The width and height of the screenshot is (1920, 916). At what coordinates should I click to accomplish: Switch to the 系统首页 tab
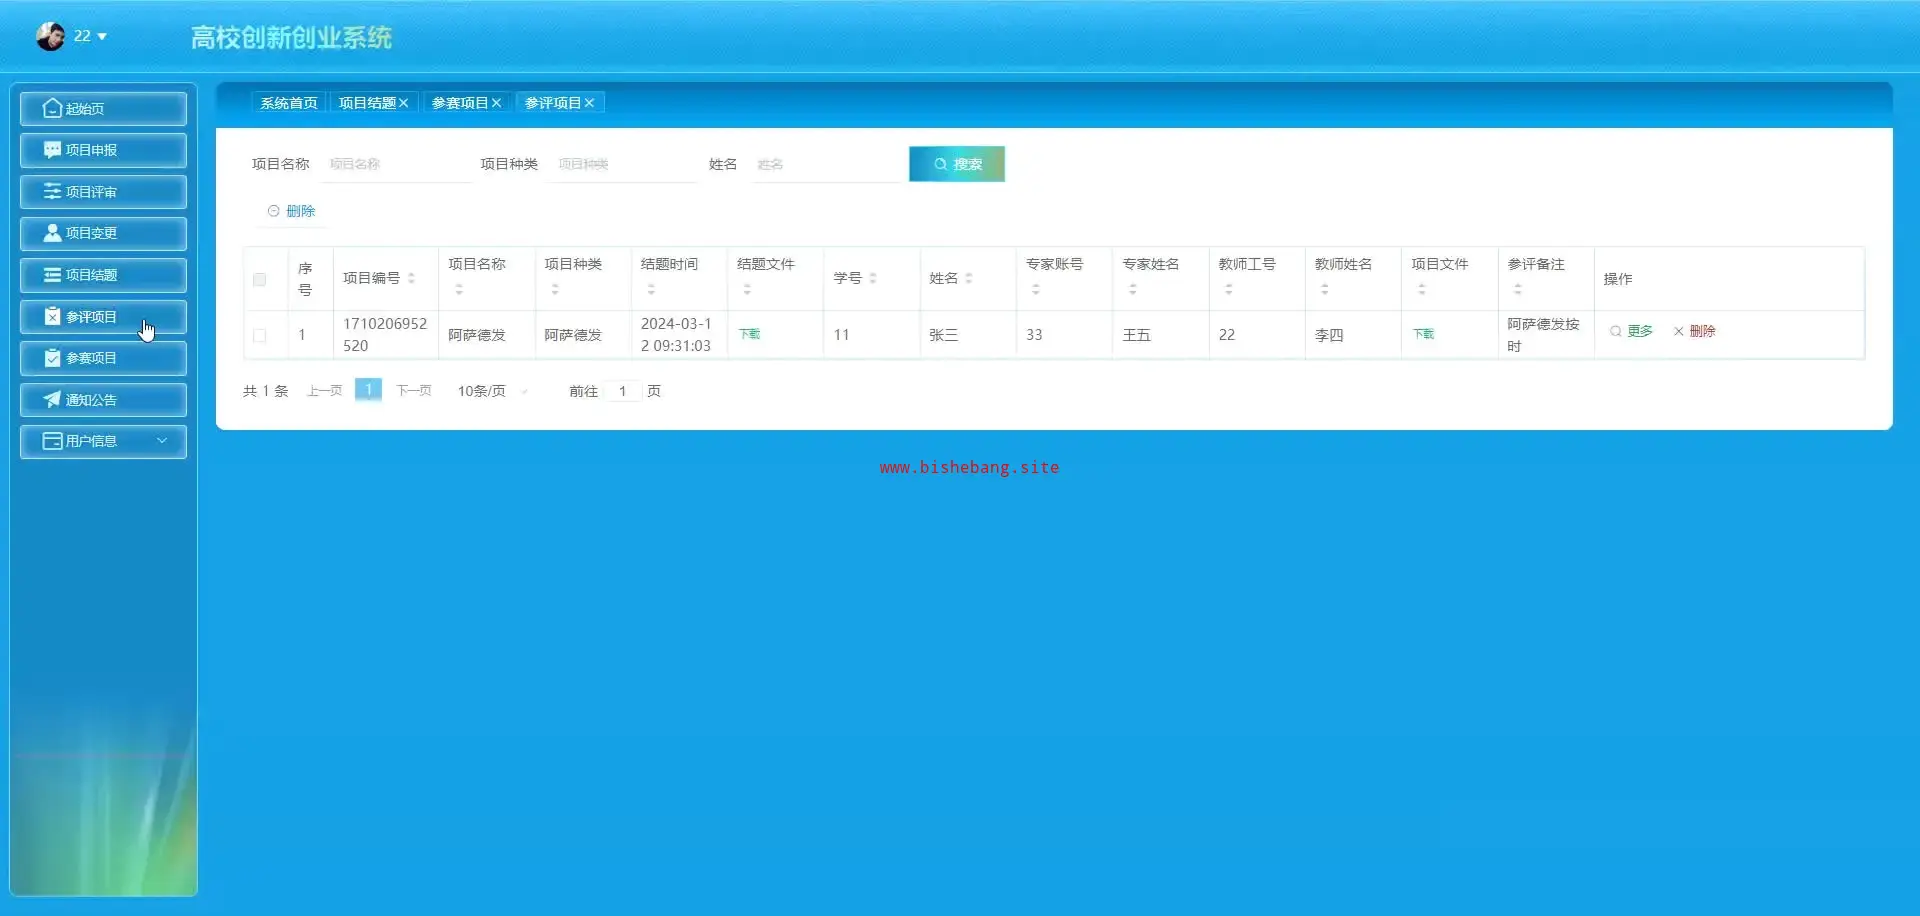click(289, 103)
